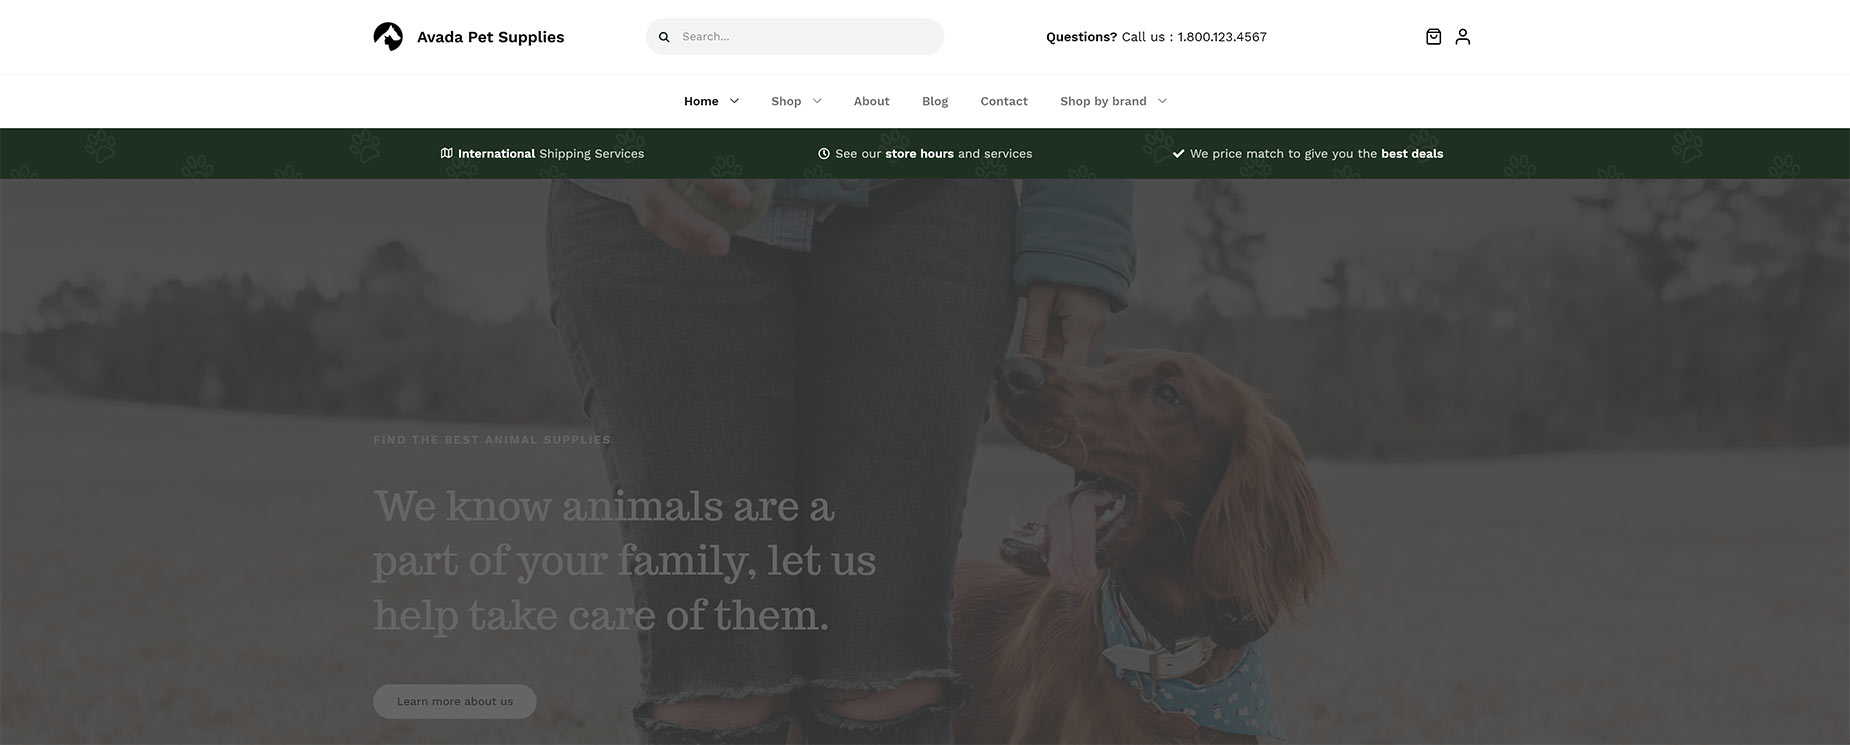The height and width of the screenshot is (745, 1850).
Task: Click the clock icon beside store hours
Action: coord(824,153)
